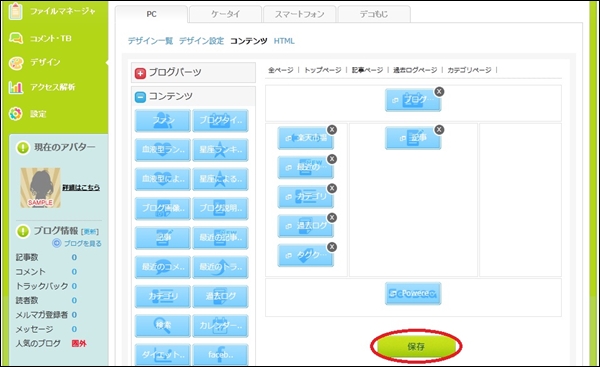The image size is (600, 367).
Task: Select the 最近のコメ.. content part
Action: point(163,267)
